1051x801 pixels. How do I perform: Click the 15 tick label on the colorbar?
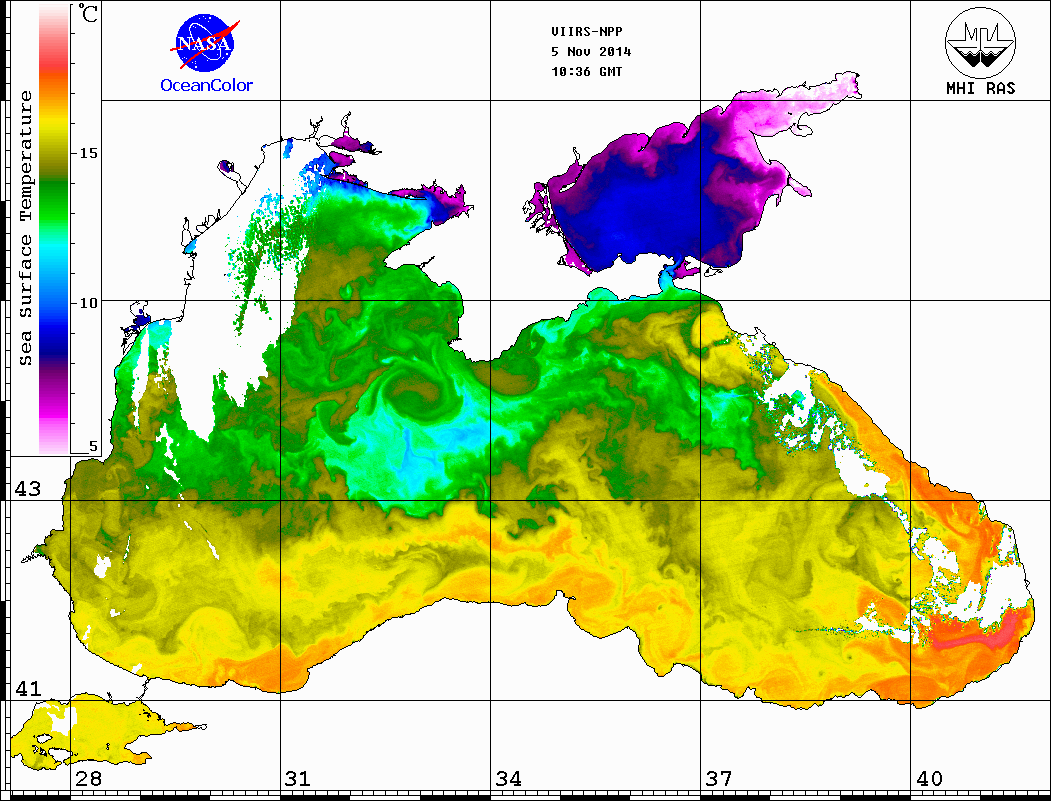pos(88,153)
